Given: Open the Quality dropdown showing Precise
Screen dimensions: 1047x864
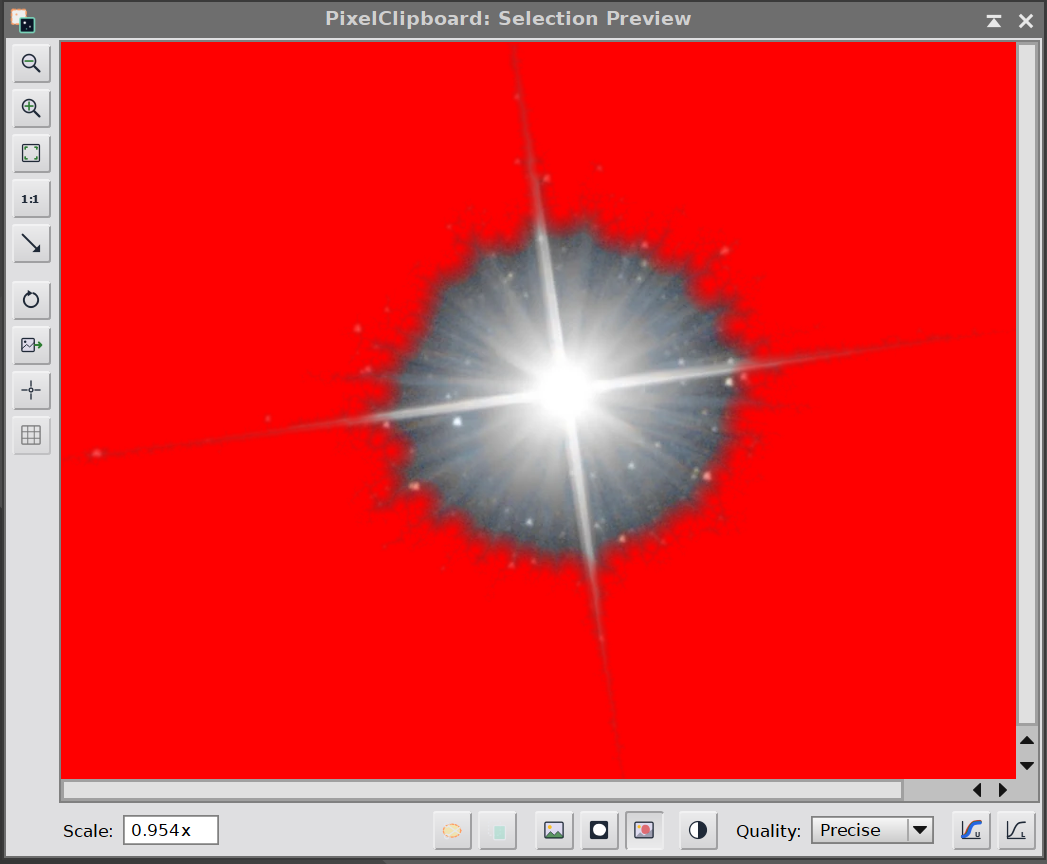Looking at the screenshot, I should pyautogui.click(x=872, y=830).
